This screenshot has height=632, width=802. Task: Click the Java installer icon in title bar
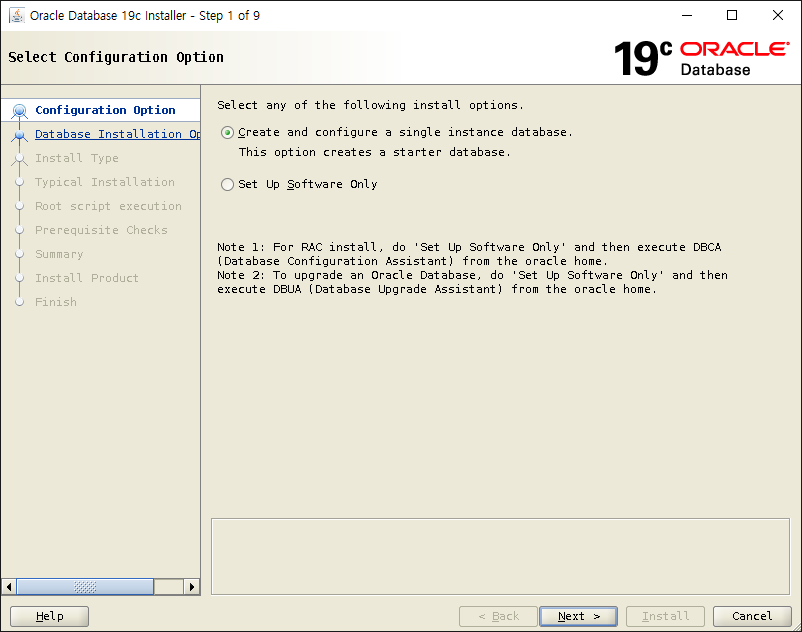17,15
